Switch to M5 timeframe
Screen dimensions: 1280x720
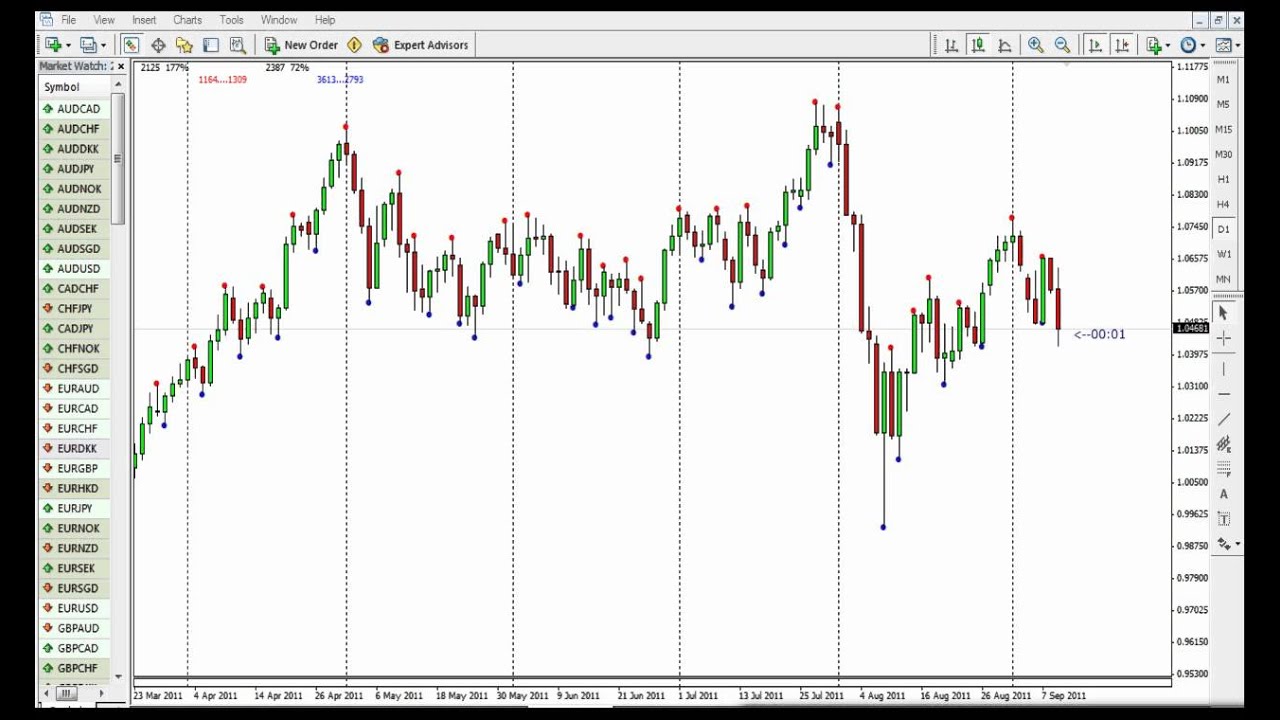[x=1223, y=104]
